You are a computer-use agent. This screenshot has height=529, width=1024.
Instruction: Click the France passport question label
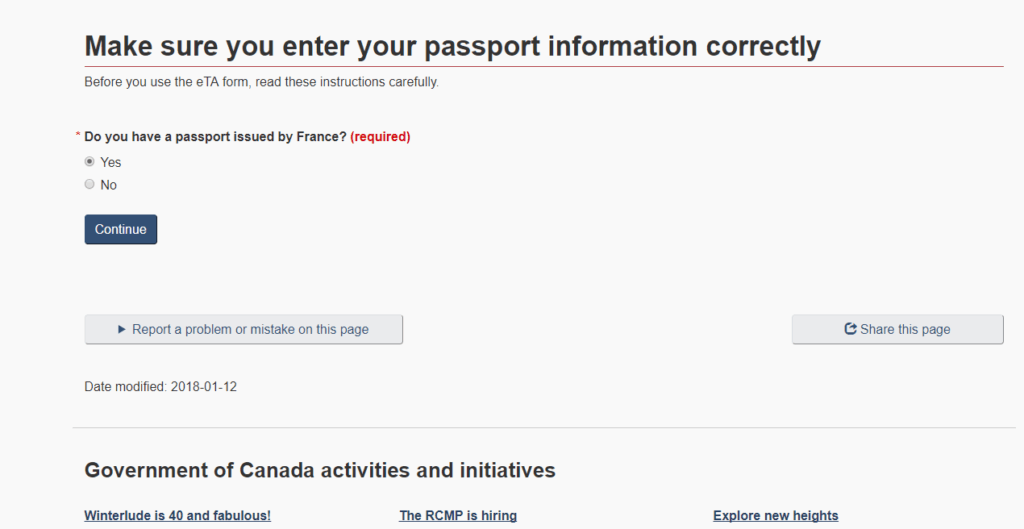[x=216, y=136]
